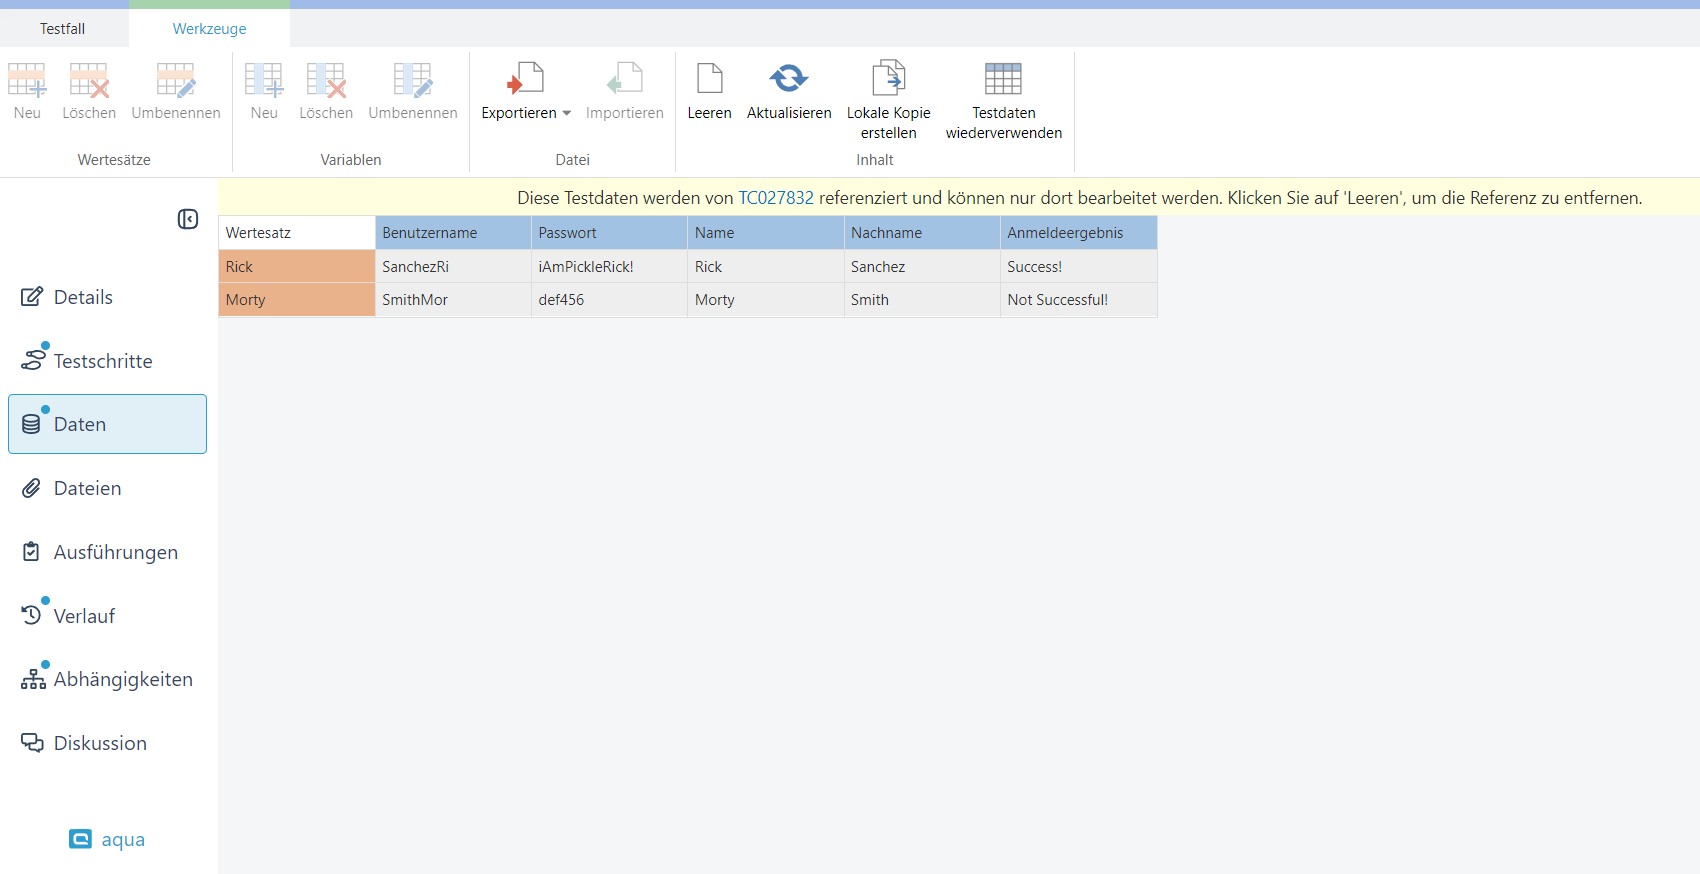Click the Leeren icon to clear test data

click(x=709, y=79)
